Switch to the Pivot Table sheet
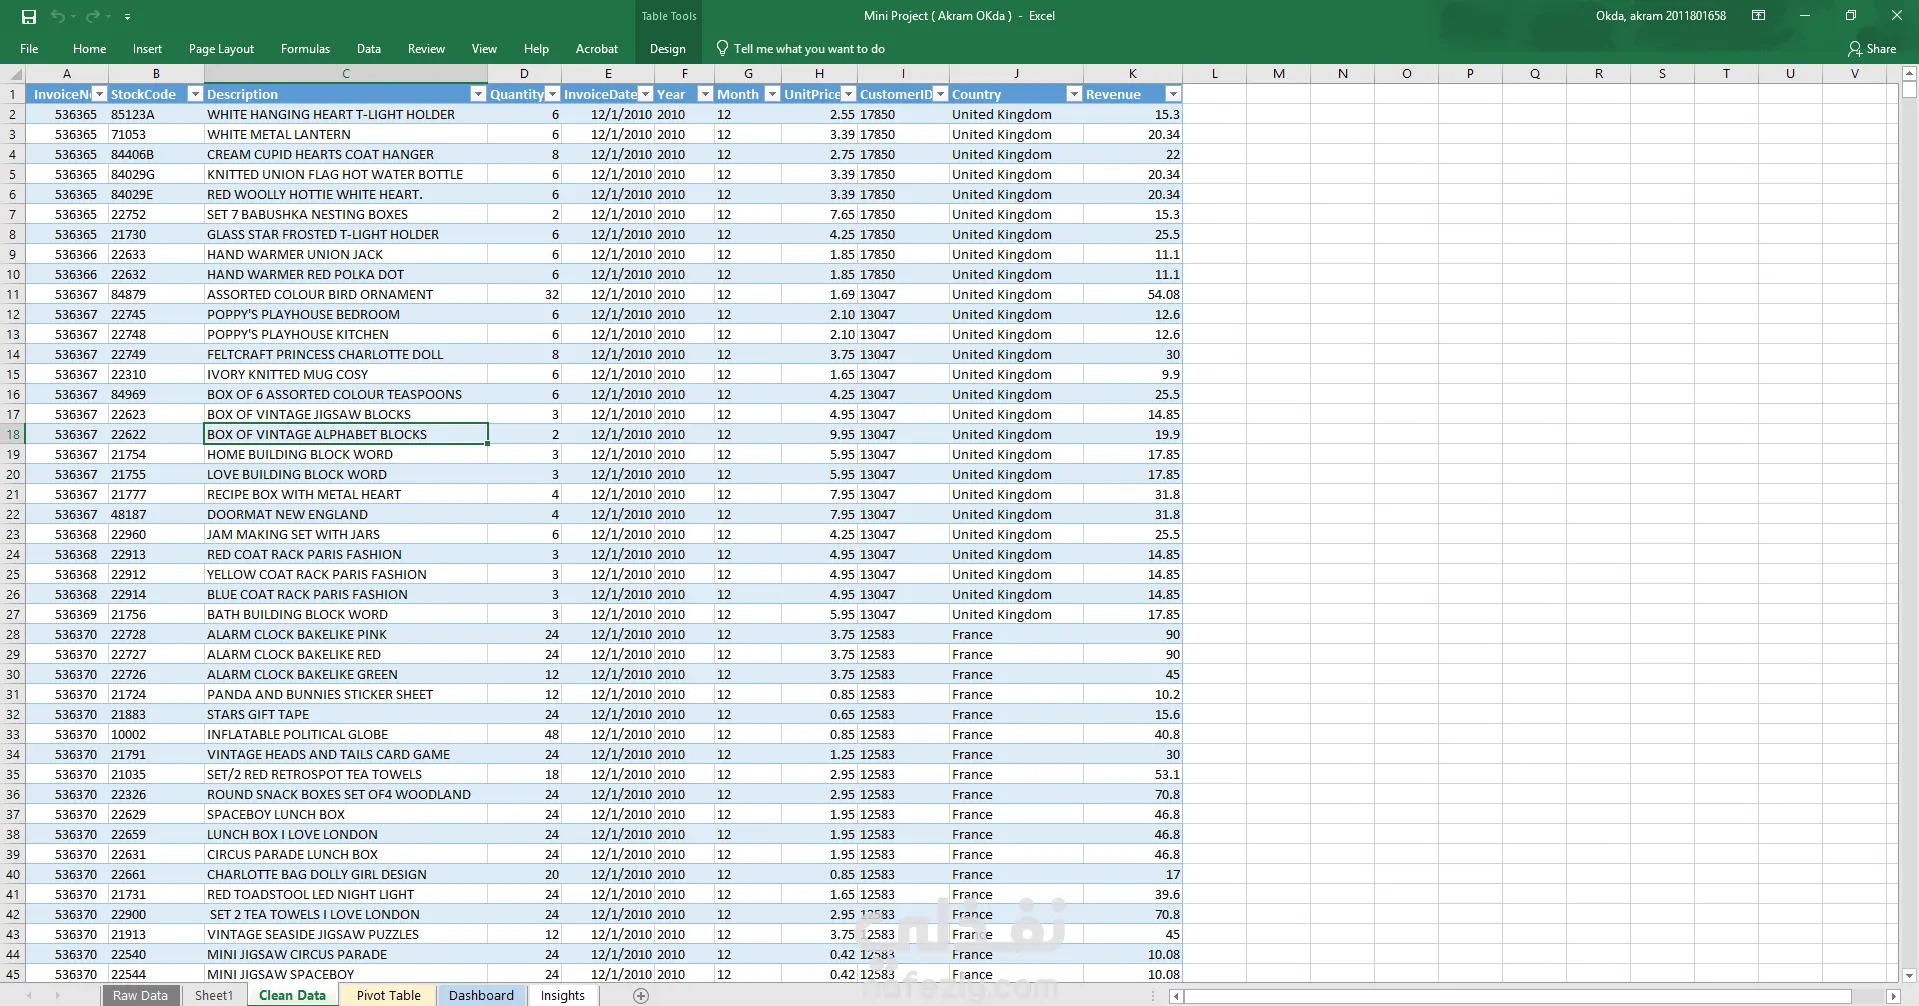The width and height of the screenshot is (1919, 1006). (388, 996)
